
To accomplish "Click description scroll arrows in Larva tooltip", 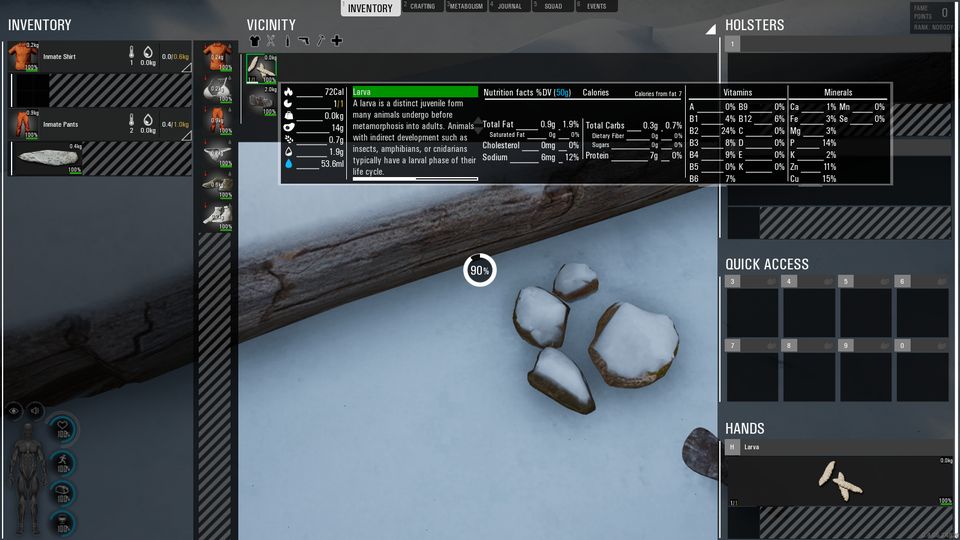I will point(478,126).
